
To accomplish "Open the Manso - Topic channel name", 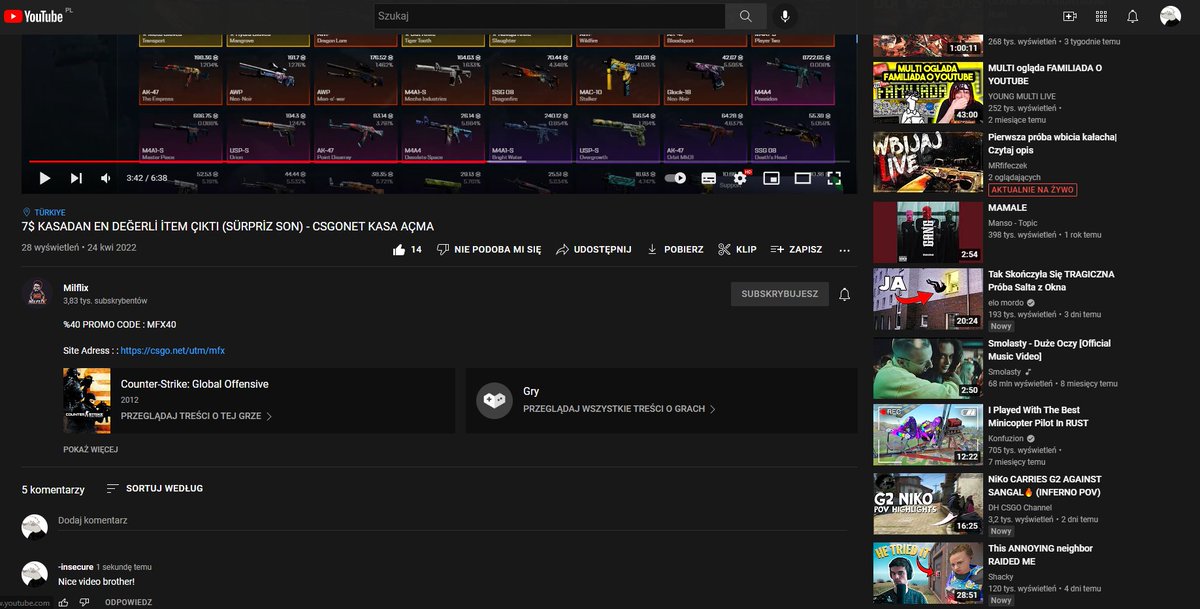I will coord(1014,221).
